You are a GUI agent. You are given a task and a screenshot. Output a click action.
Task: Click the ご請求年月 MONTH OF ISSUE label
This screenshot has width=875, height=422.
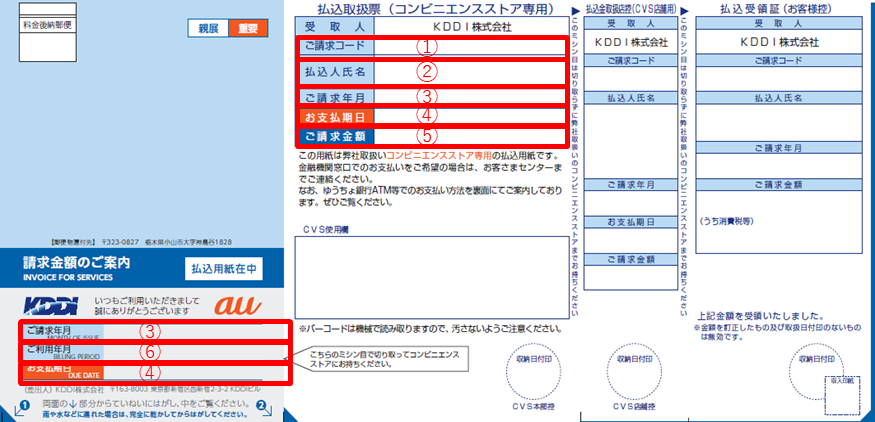pyautogui.click(x=61, y=332)
